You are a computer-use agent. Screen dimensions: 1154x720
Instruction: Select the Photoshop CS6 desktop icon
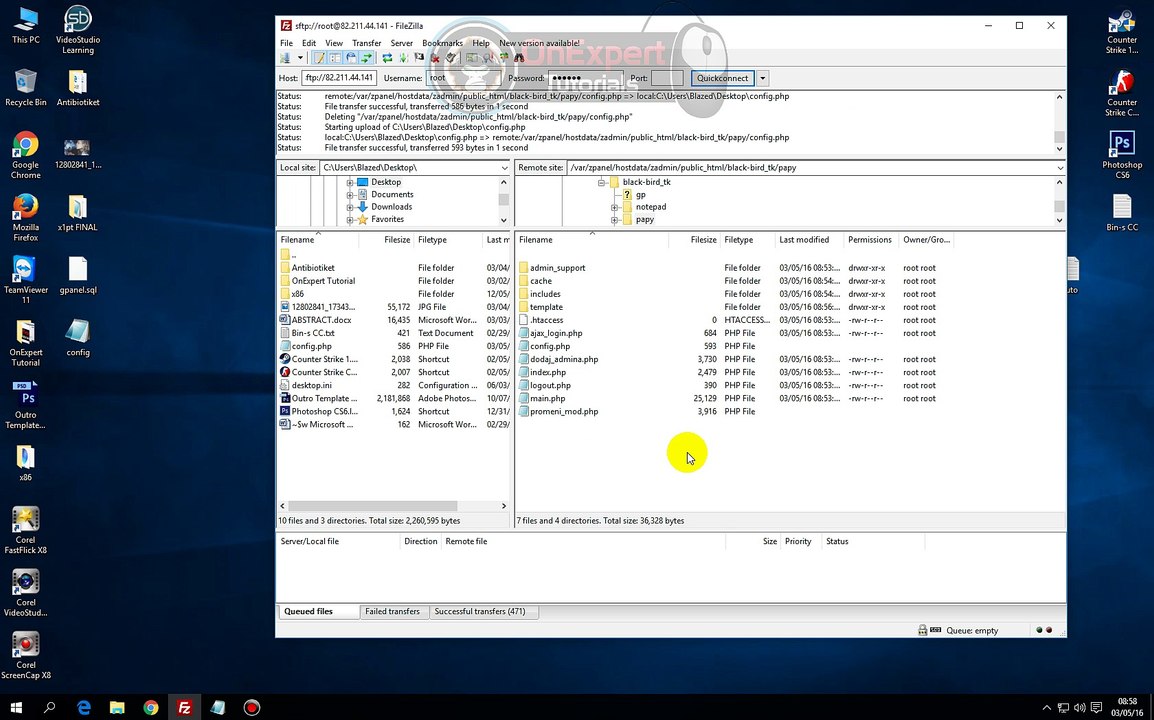[1122, 155]
